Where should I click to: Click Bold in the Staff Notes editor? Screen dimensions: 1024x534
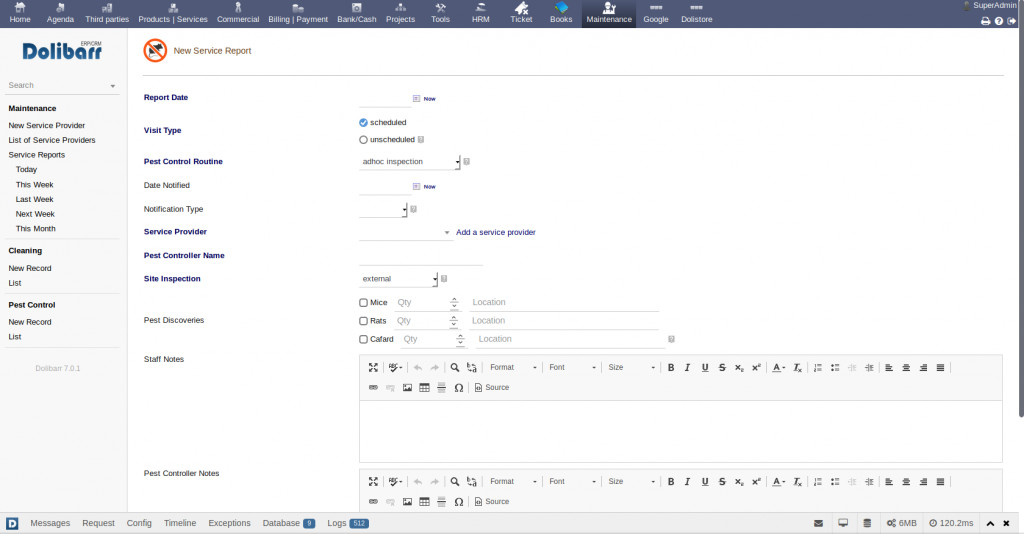pos(671,368)
